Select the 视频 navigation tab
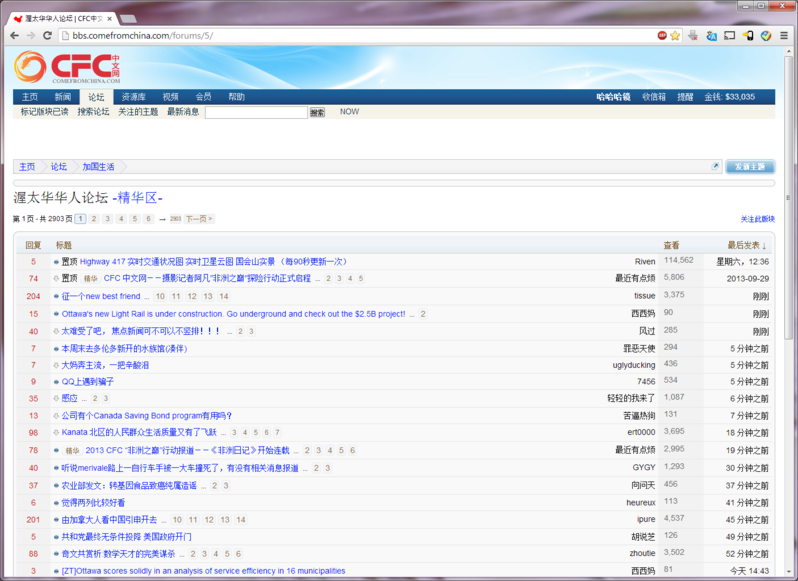The height and width of the screenshot is (581, 798). pyautogui.click(x=170, y=97)
